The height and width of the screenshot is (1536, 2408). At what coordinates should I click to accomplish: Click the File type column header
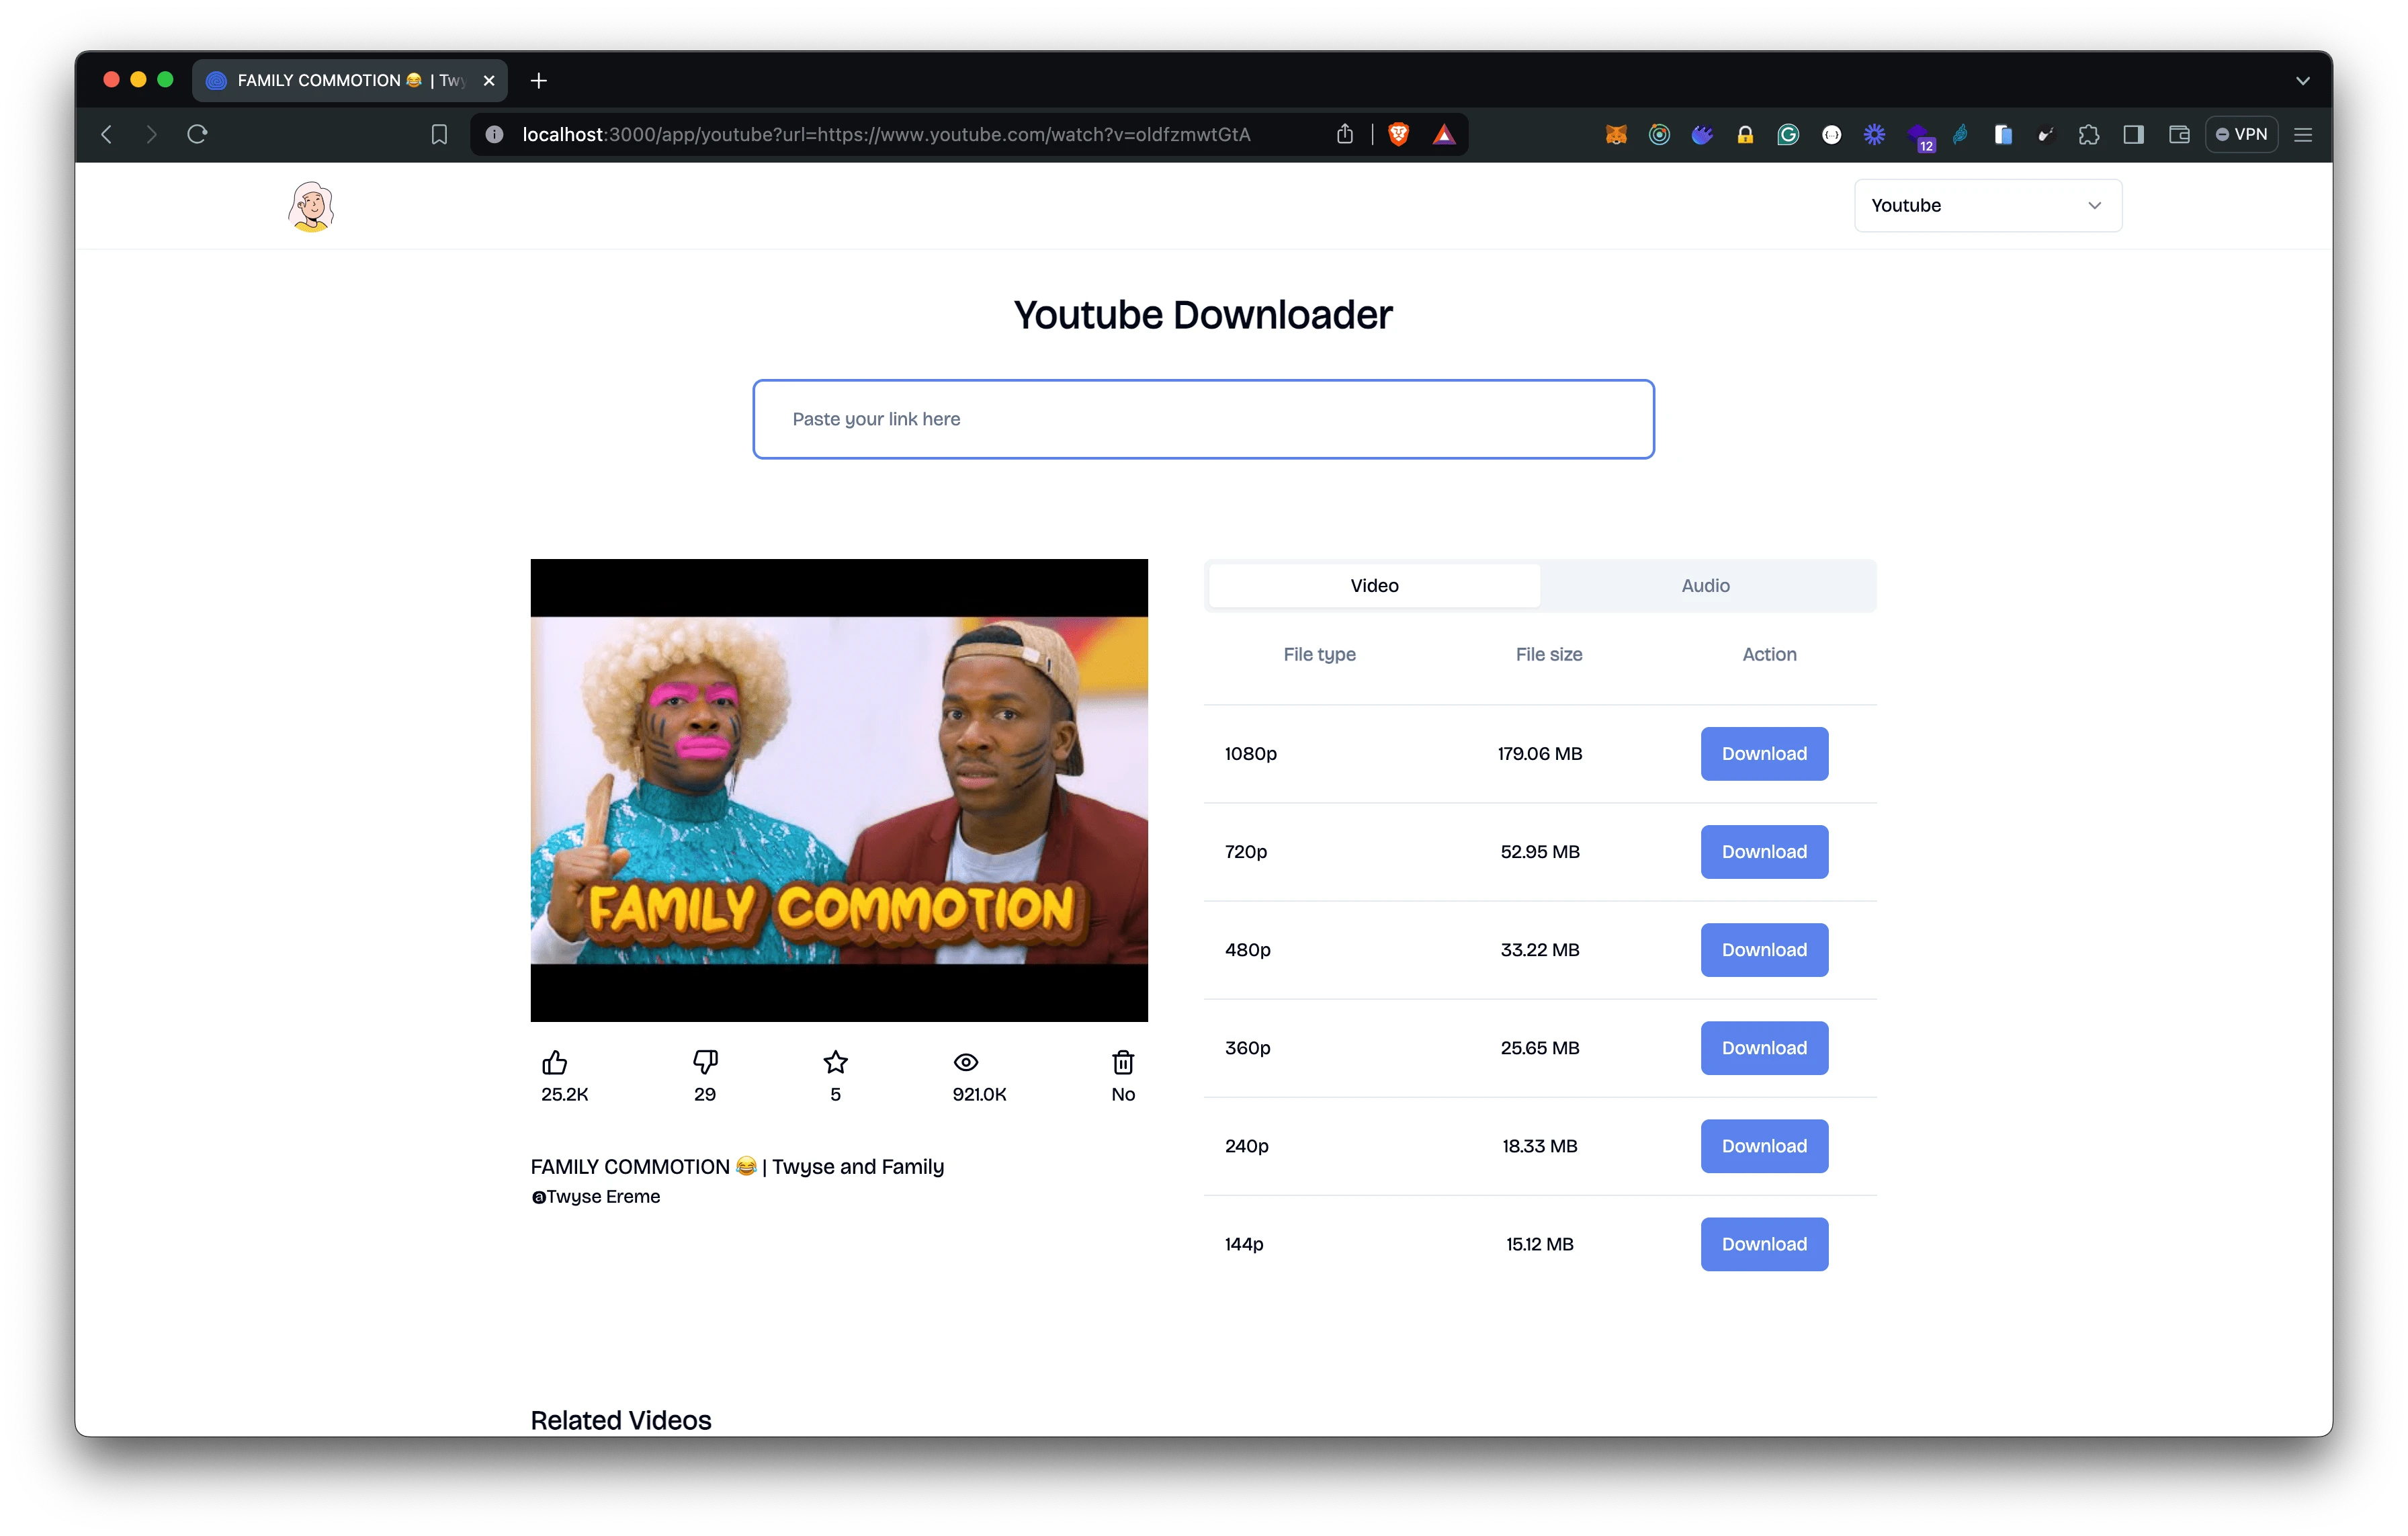click(1319, 654)
